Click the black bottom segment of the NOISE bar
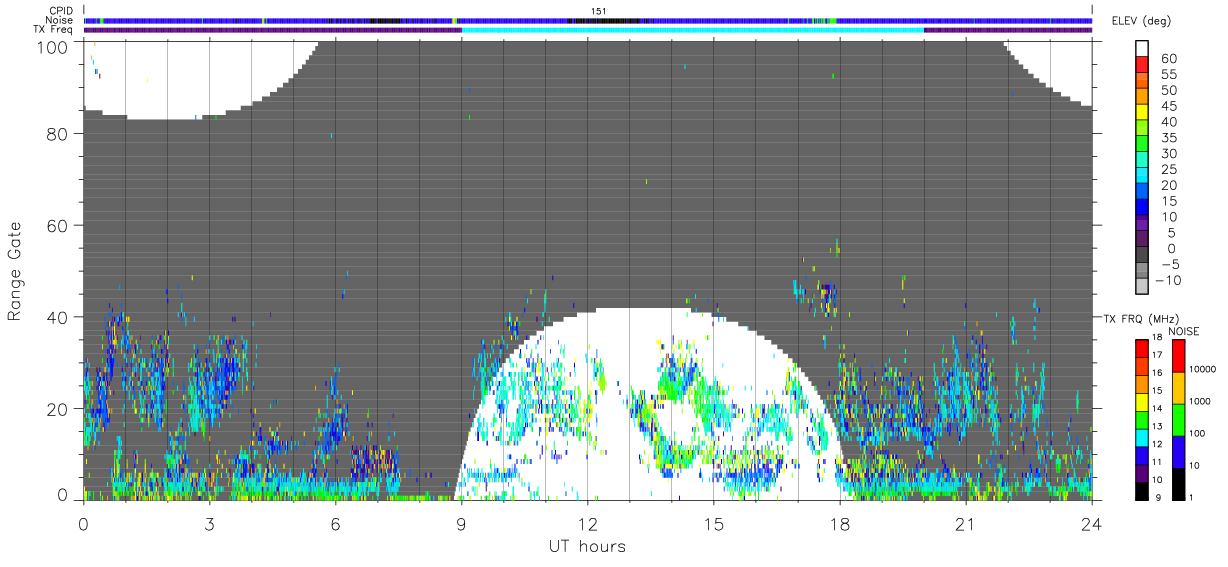This screenshot has width=1228, height=567. 1177,484
